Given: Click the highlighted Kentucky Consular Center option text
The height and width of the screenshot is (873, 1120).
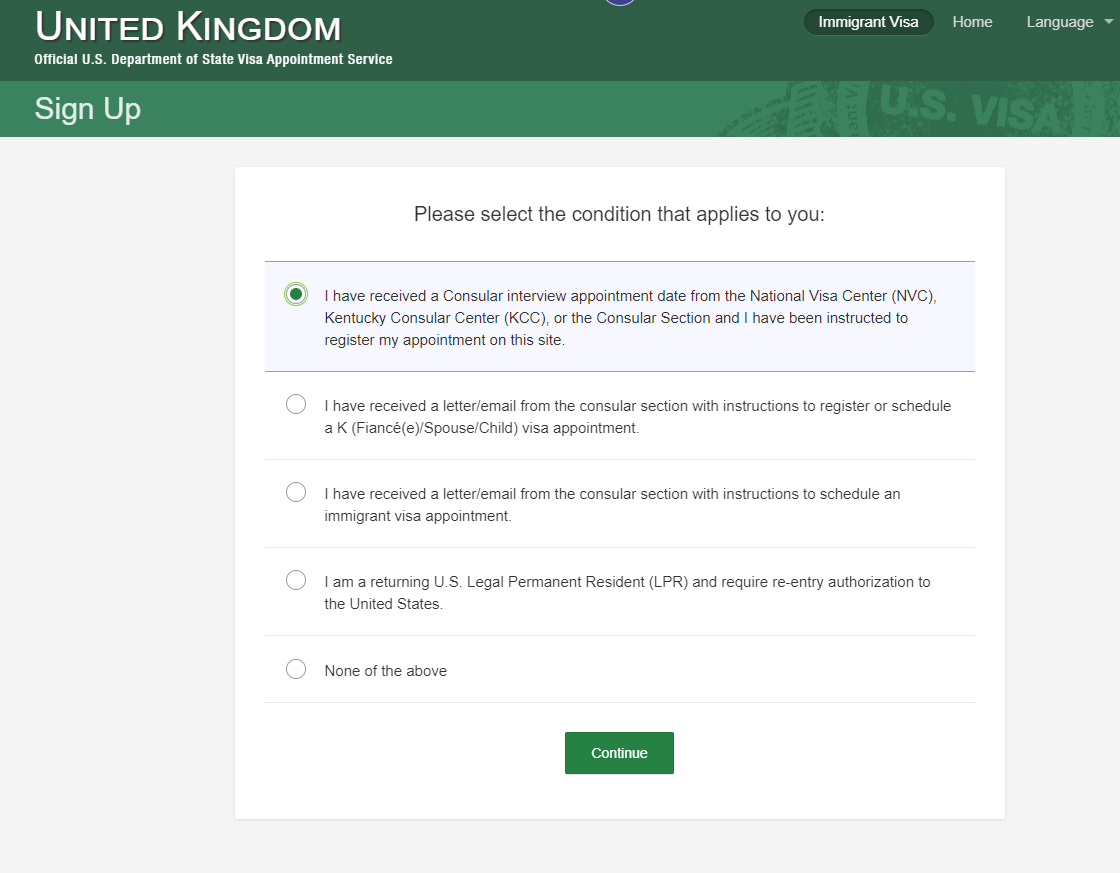Looking at the screenshot, I should 630,318.
